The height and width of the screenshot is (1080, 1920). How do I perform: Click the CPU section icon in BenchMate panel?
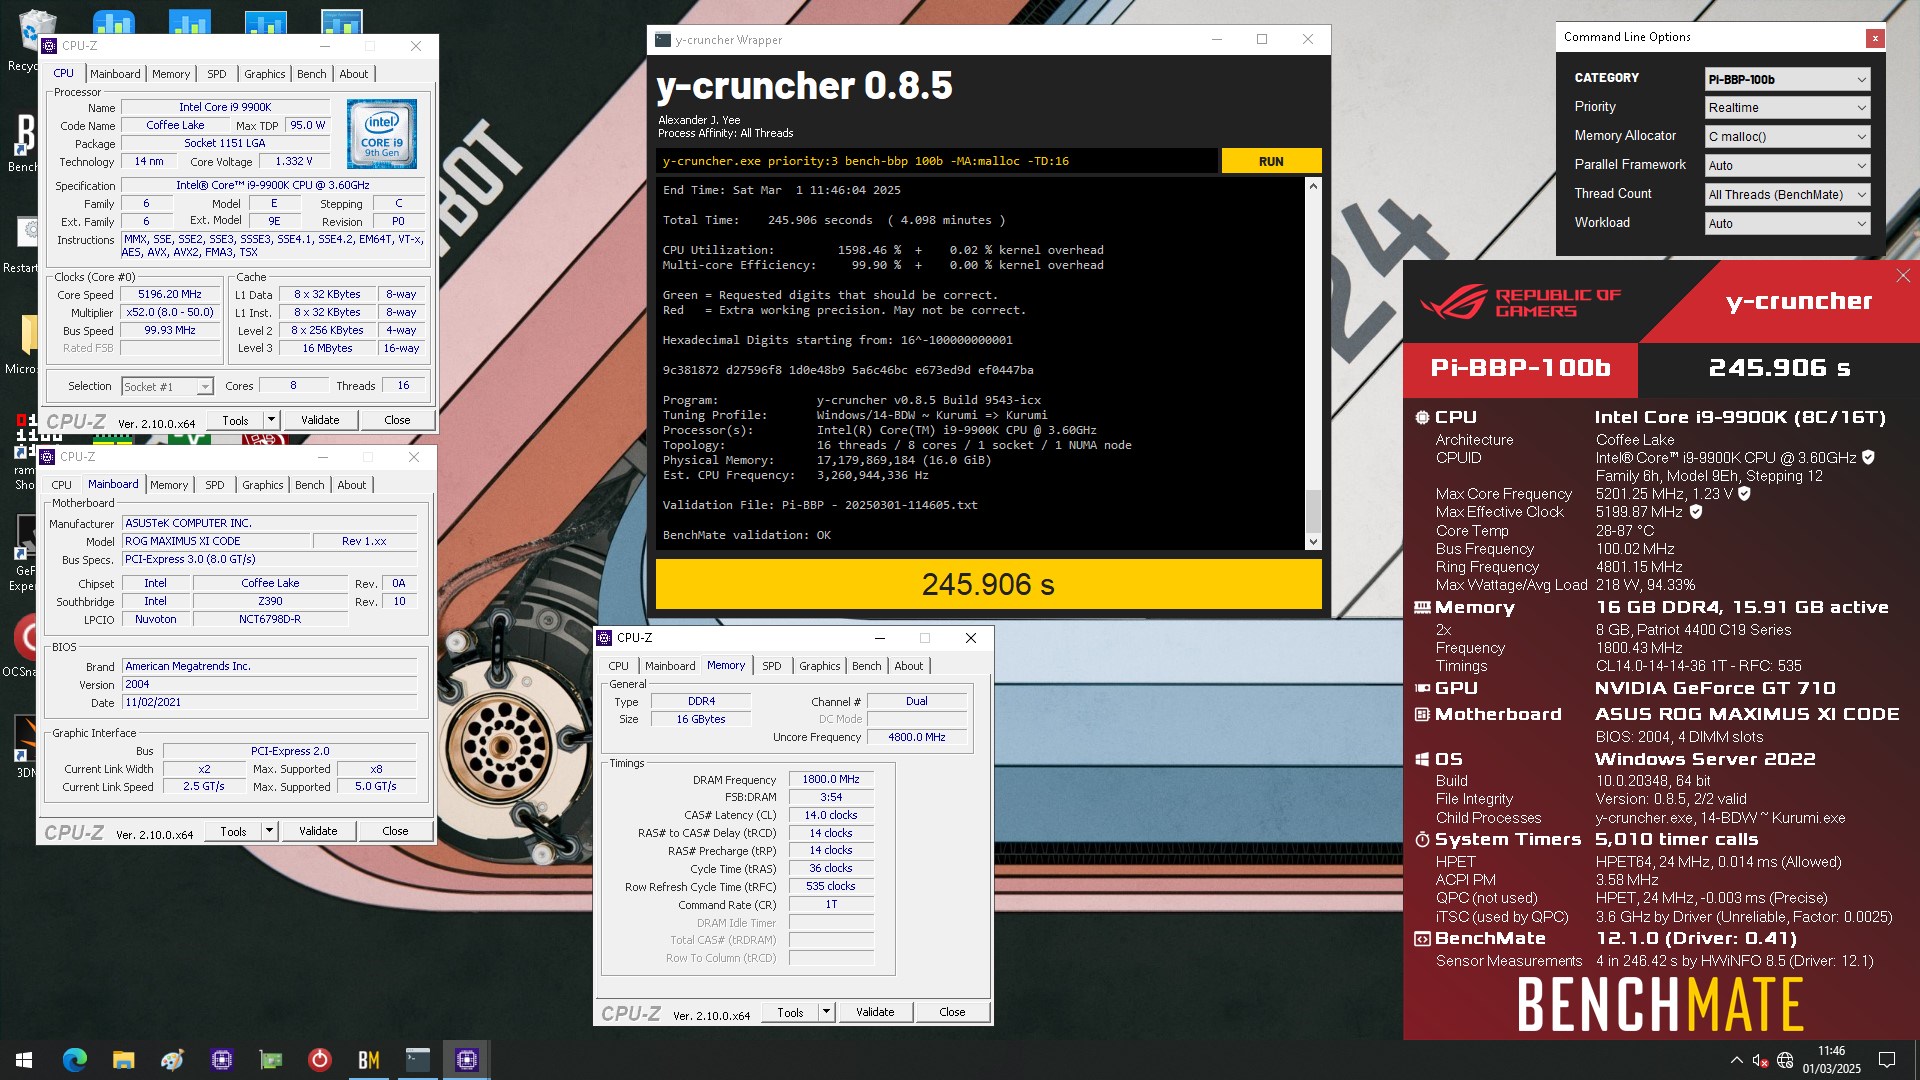pos(1422,417)
